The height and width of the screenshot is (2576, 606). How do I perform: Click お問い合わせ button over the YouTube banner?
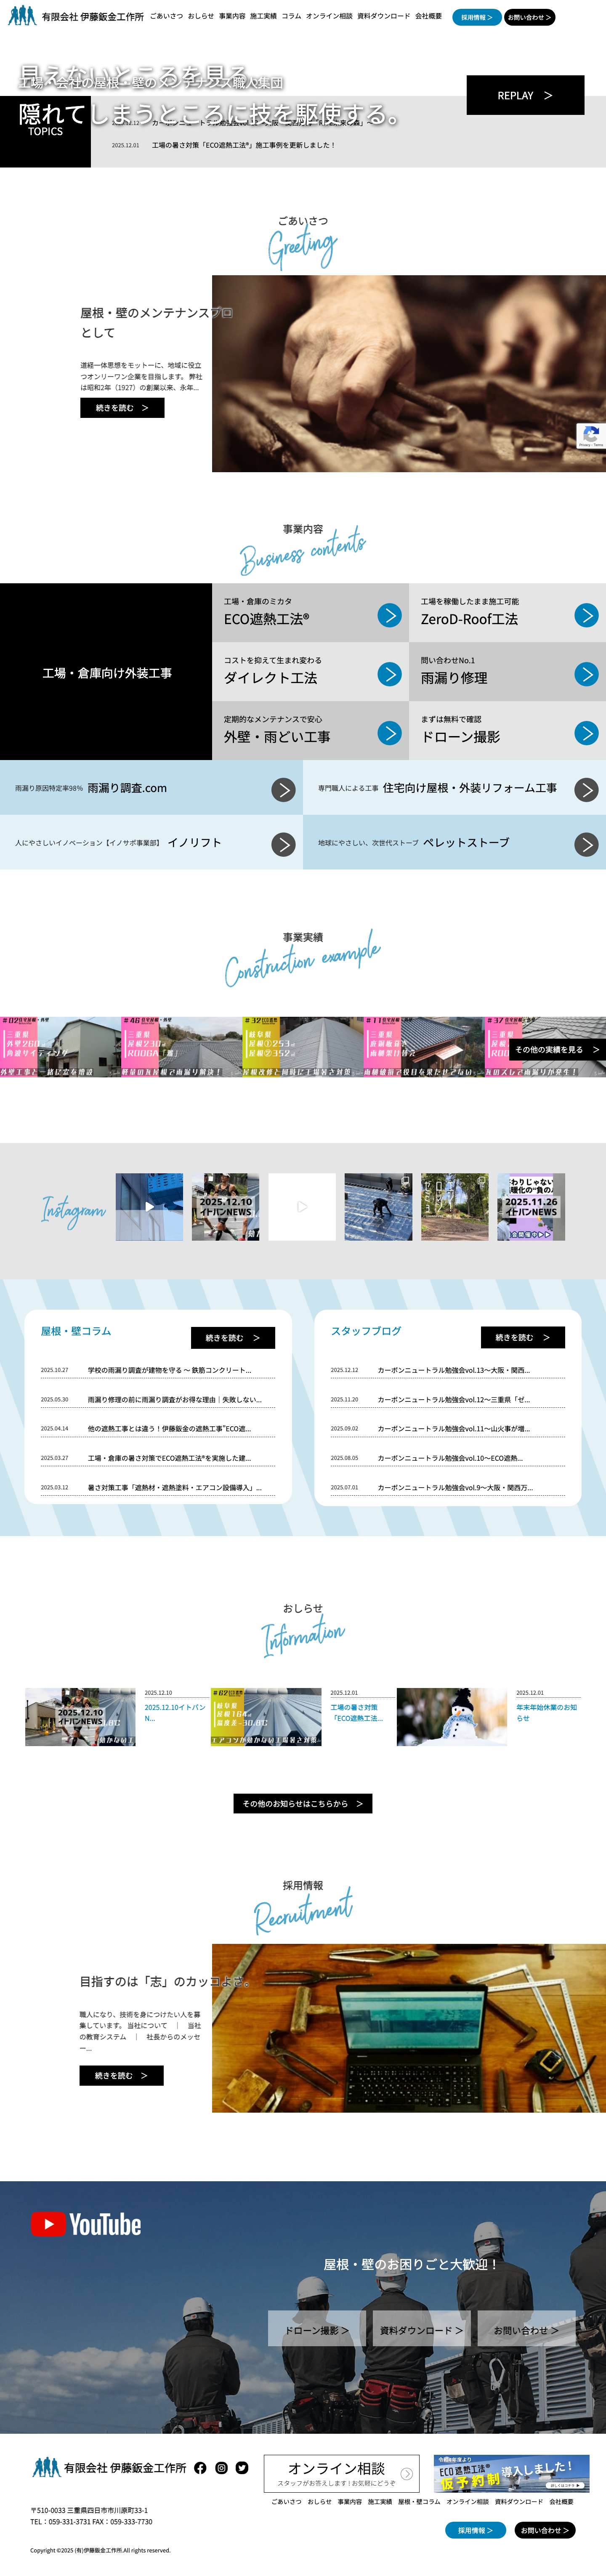coord(526,2330)
